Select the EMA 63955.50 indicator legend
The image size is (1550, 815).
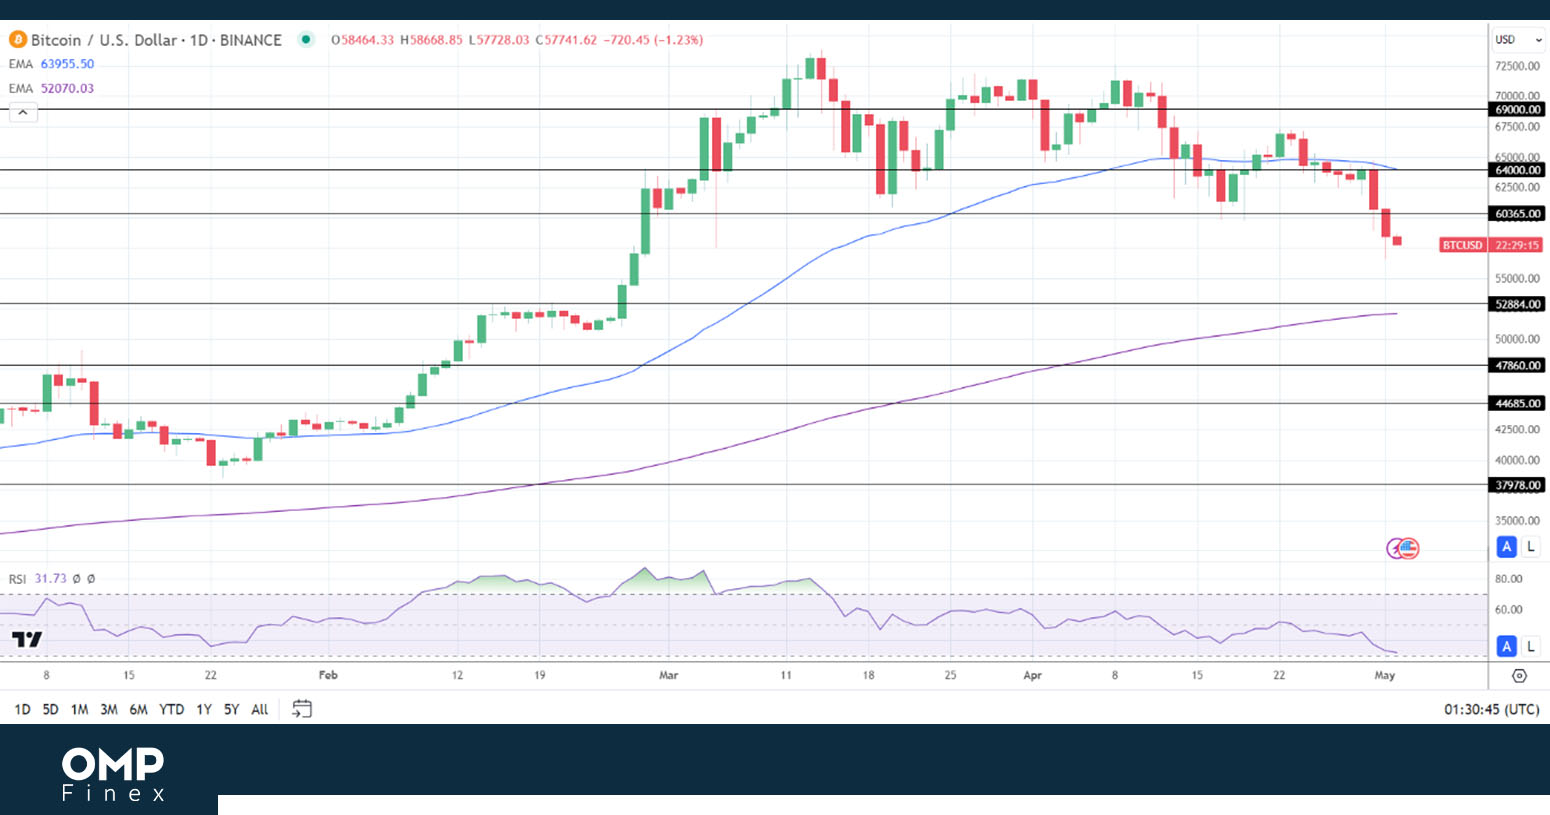tap(51, 64)
